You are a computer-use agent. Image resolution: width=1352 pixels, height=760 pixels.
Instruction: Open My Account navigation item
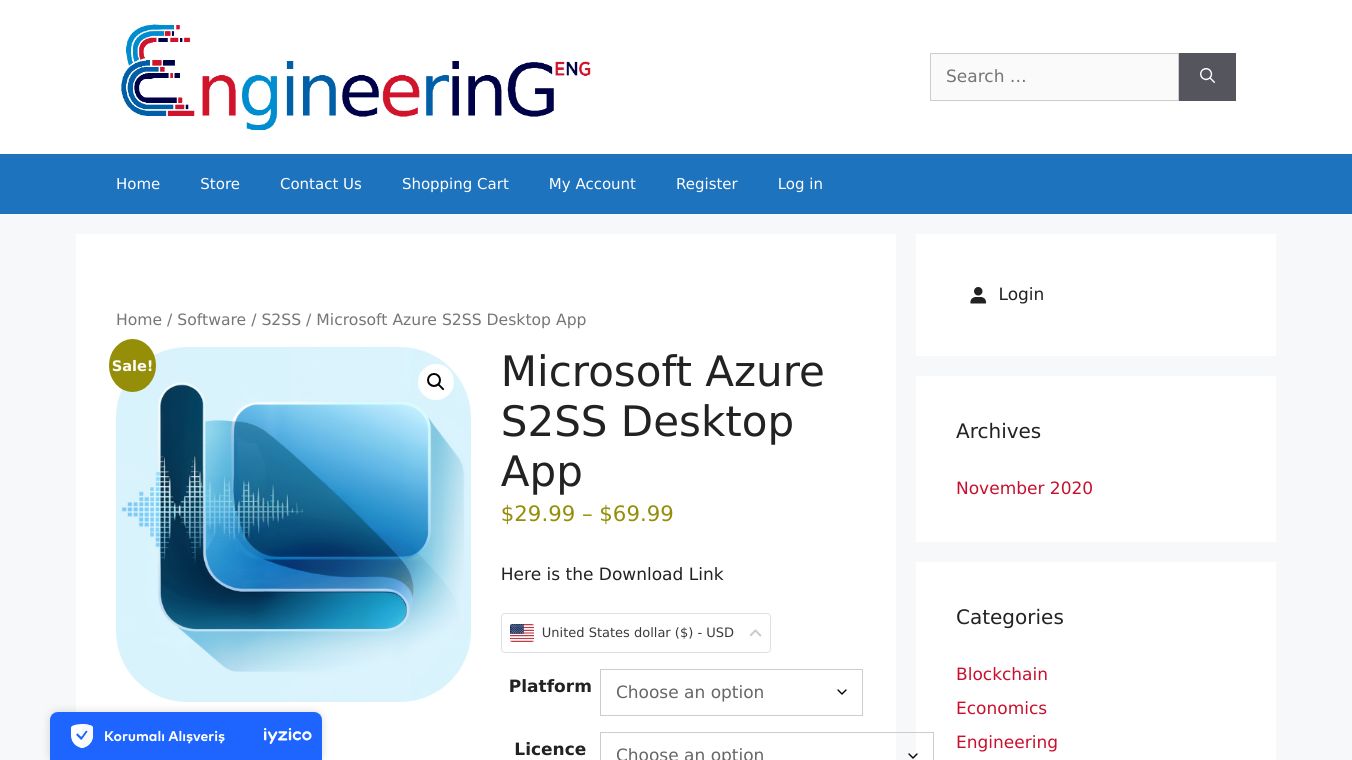[x=592, y=184]
